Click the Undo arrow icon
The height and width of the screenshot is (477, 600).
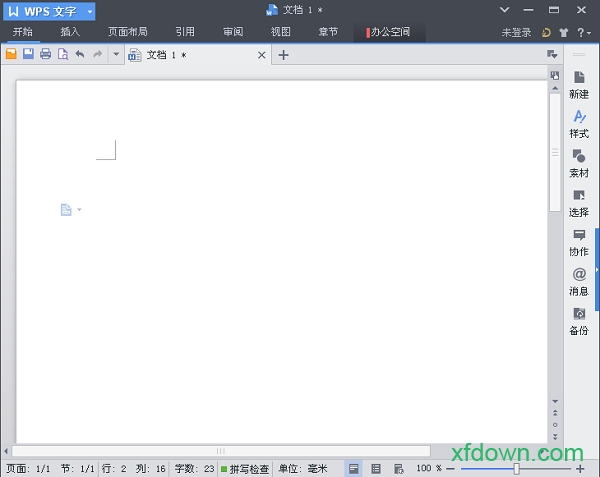80,54
